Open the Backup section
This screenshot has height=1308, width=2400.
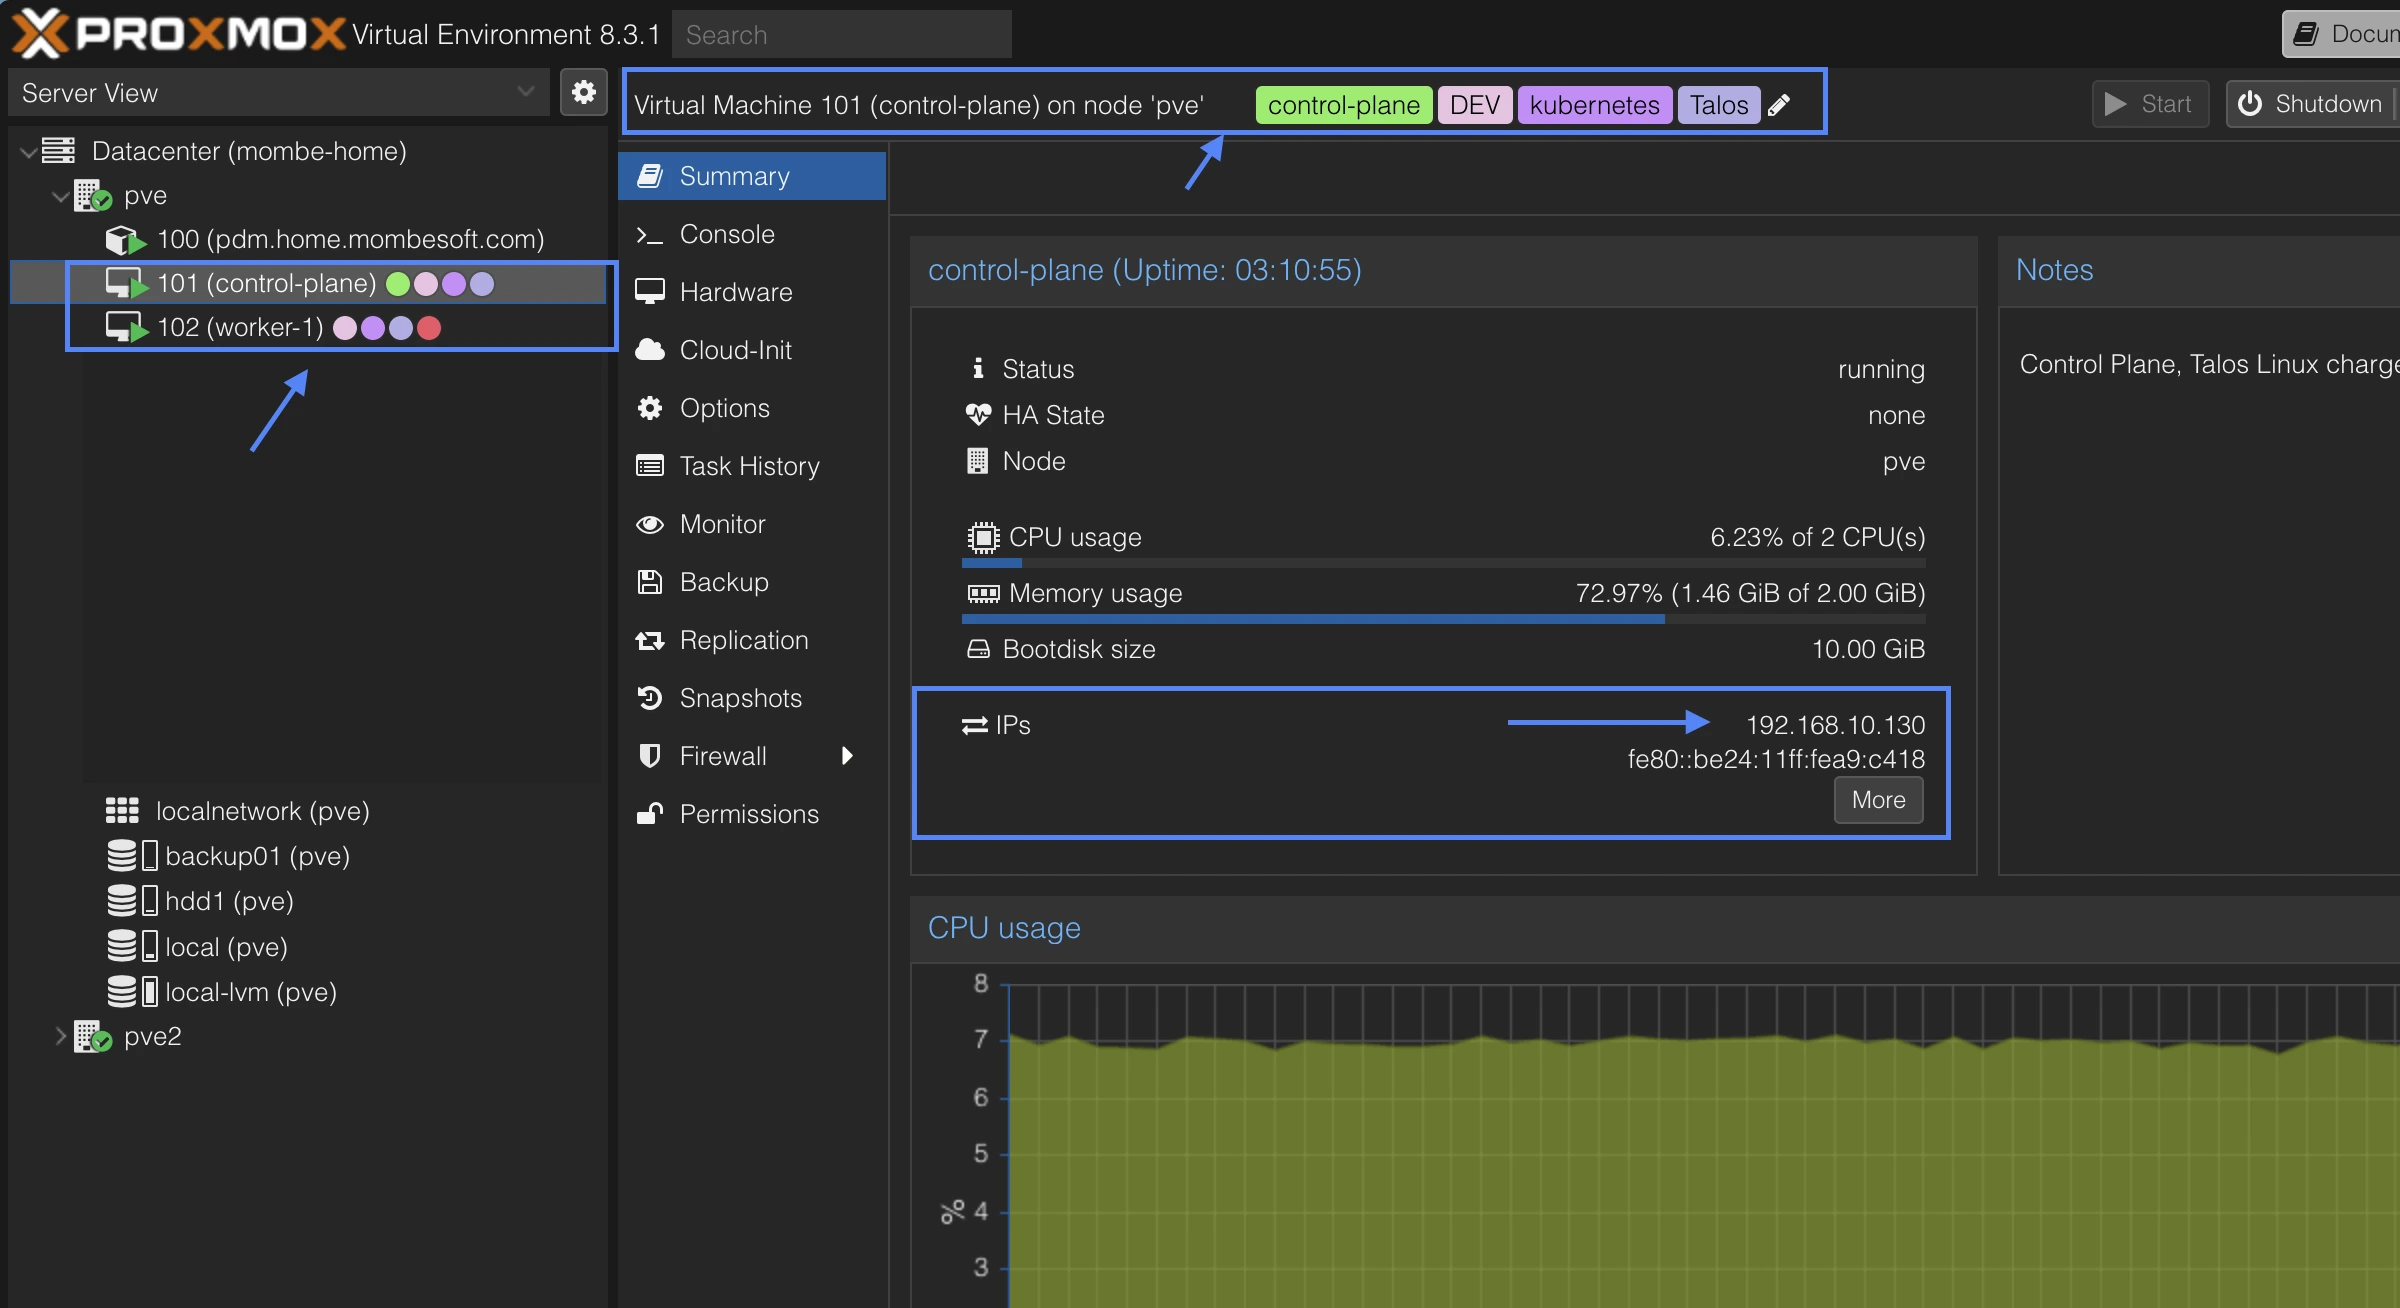(x=724, y=582)
